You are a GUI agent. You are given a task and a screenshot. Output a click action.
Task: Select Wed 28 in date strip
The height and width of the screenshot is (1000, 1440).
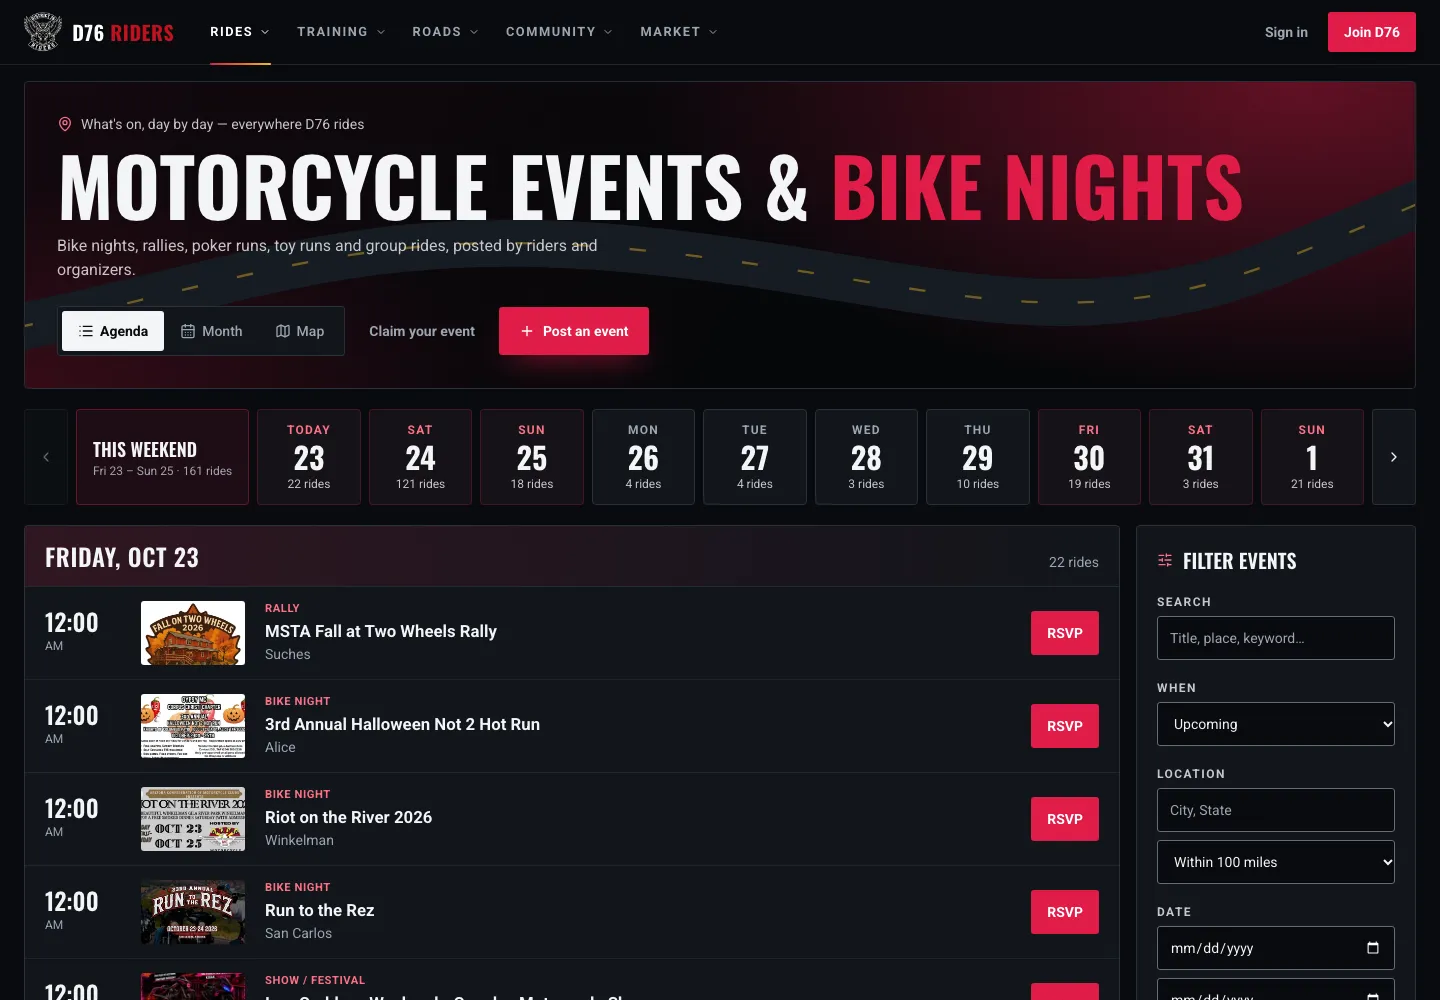pos(866,457)
